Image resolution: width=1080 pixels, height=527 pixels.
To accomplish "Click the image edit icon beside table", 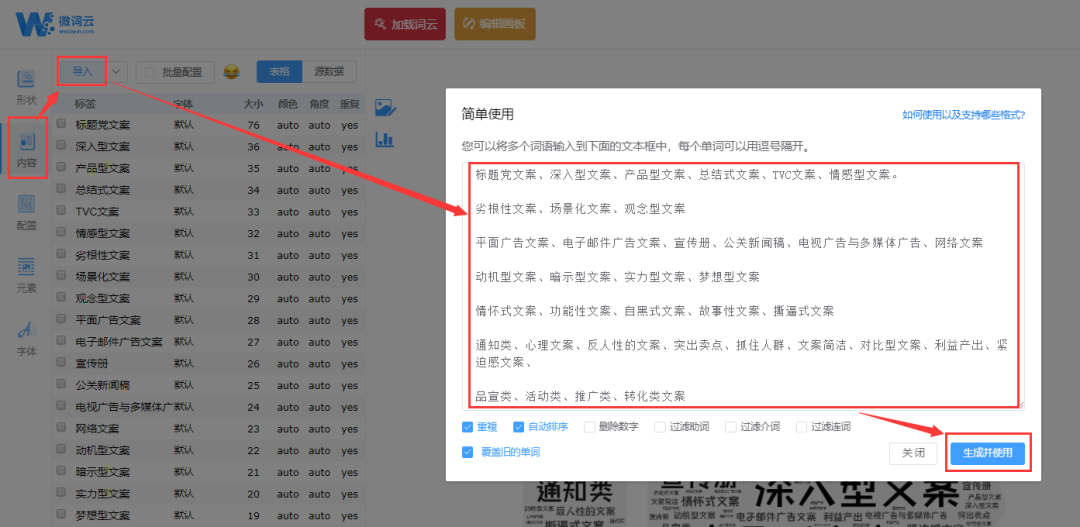I will 385,107.
